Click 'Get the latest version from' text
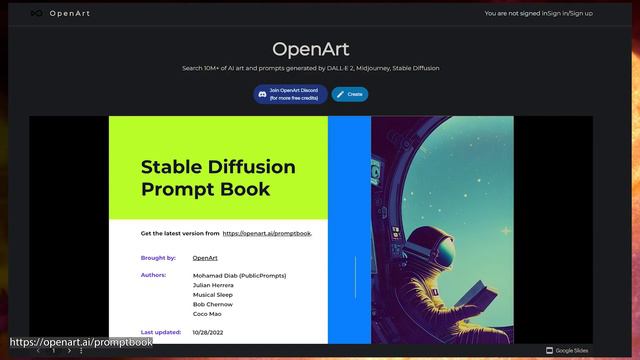640x360 pixels. [180, 233]
